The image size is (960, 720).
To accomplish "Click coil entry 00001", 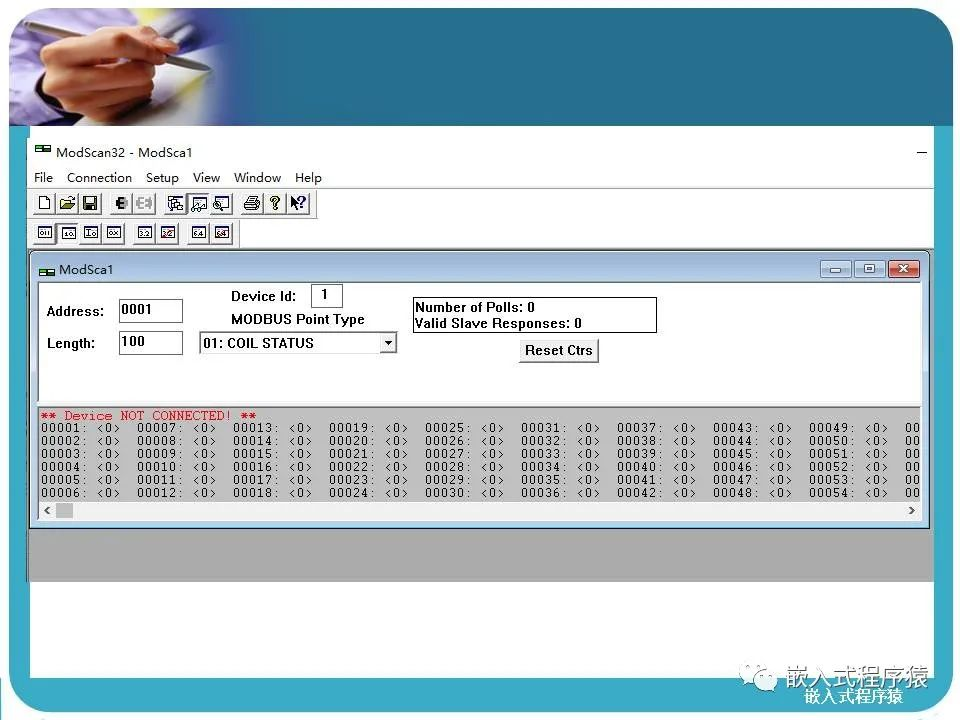I will pyautogui.click(x=80, y=428).
